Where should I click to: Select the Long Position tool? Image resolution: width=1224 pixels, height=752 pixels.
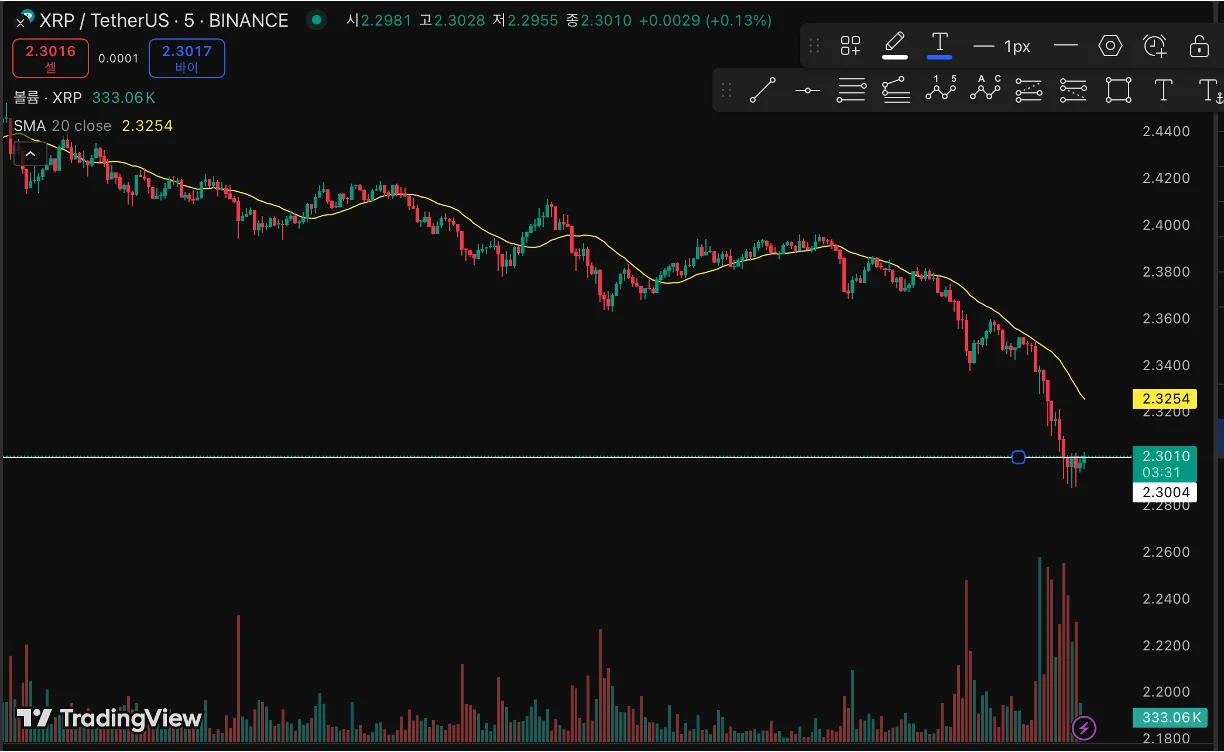[x=1029, y=90]
